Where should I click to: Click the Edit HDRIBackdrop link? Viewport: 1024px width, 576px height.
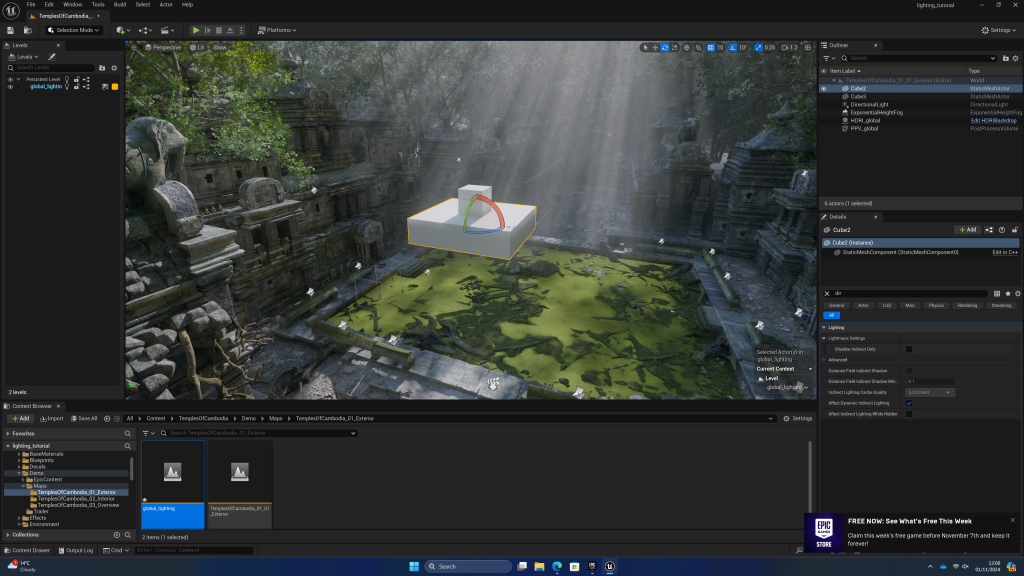(993, 121)
